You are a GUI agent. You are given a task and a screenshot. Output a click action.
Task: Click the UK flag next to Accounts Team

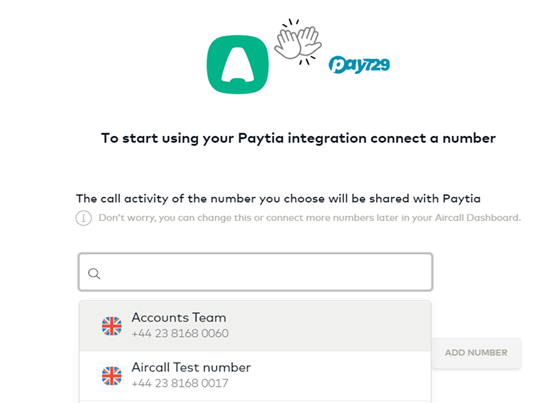[112, 326]
